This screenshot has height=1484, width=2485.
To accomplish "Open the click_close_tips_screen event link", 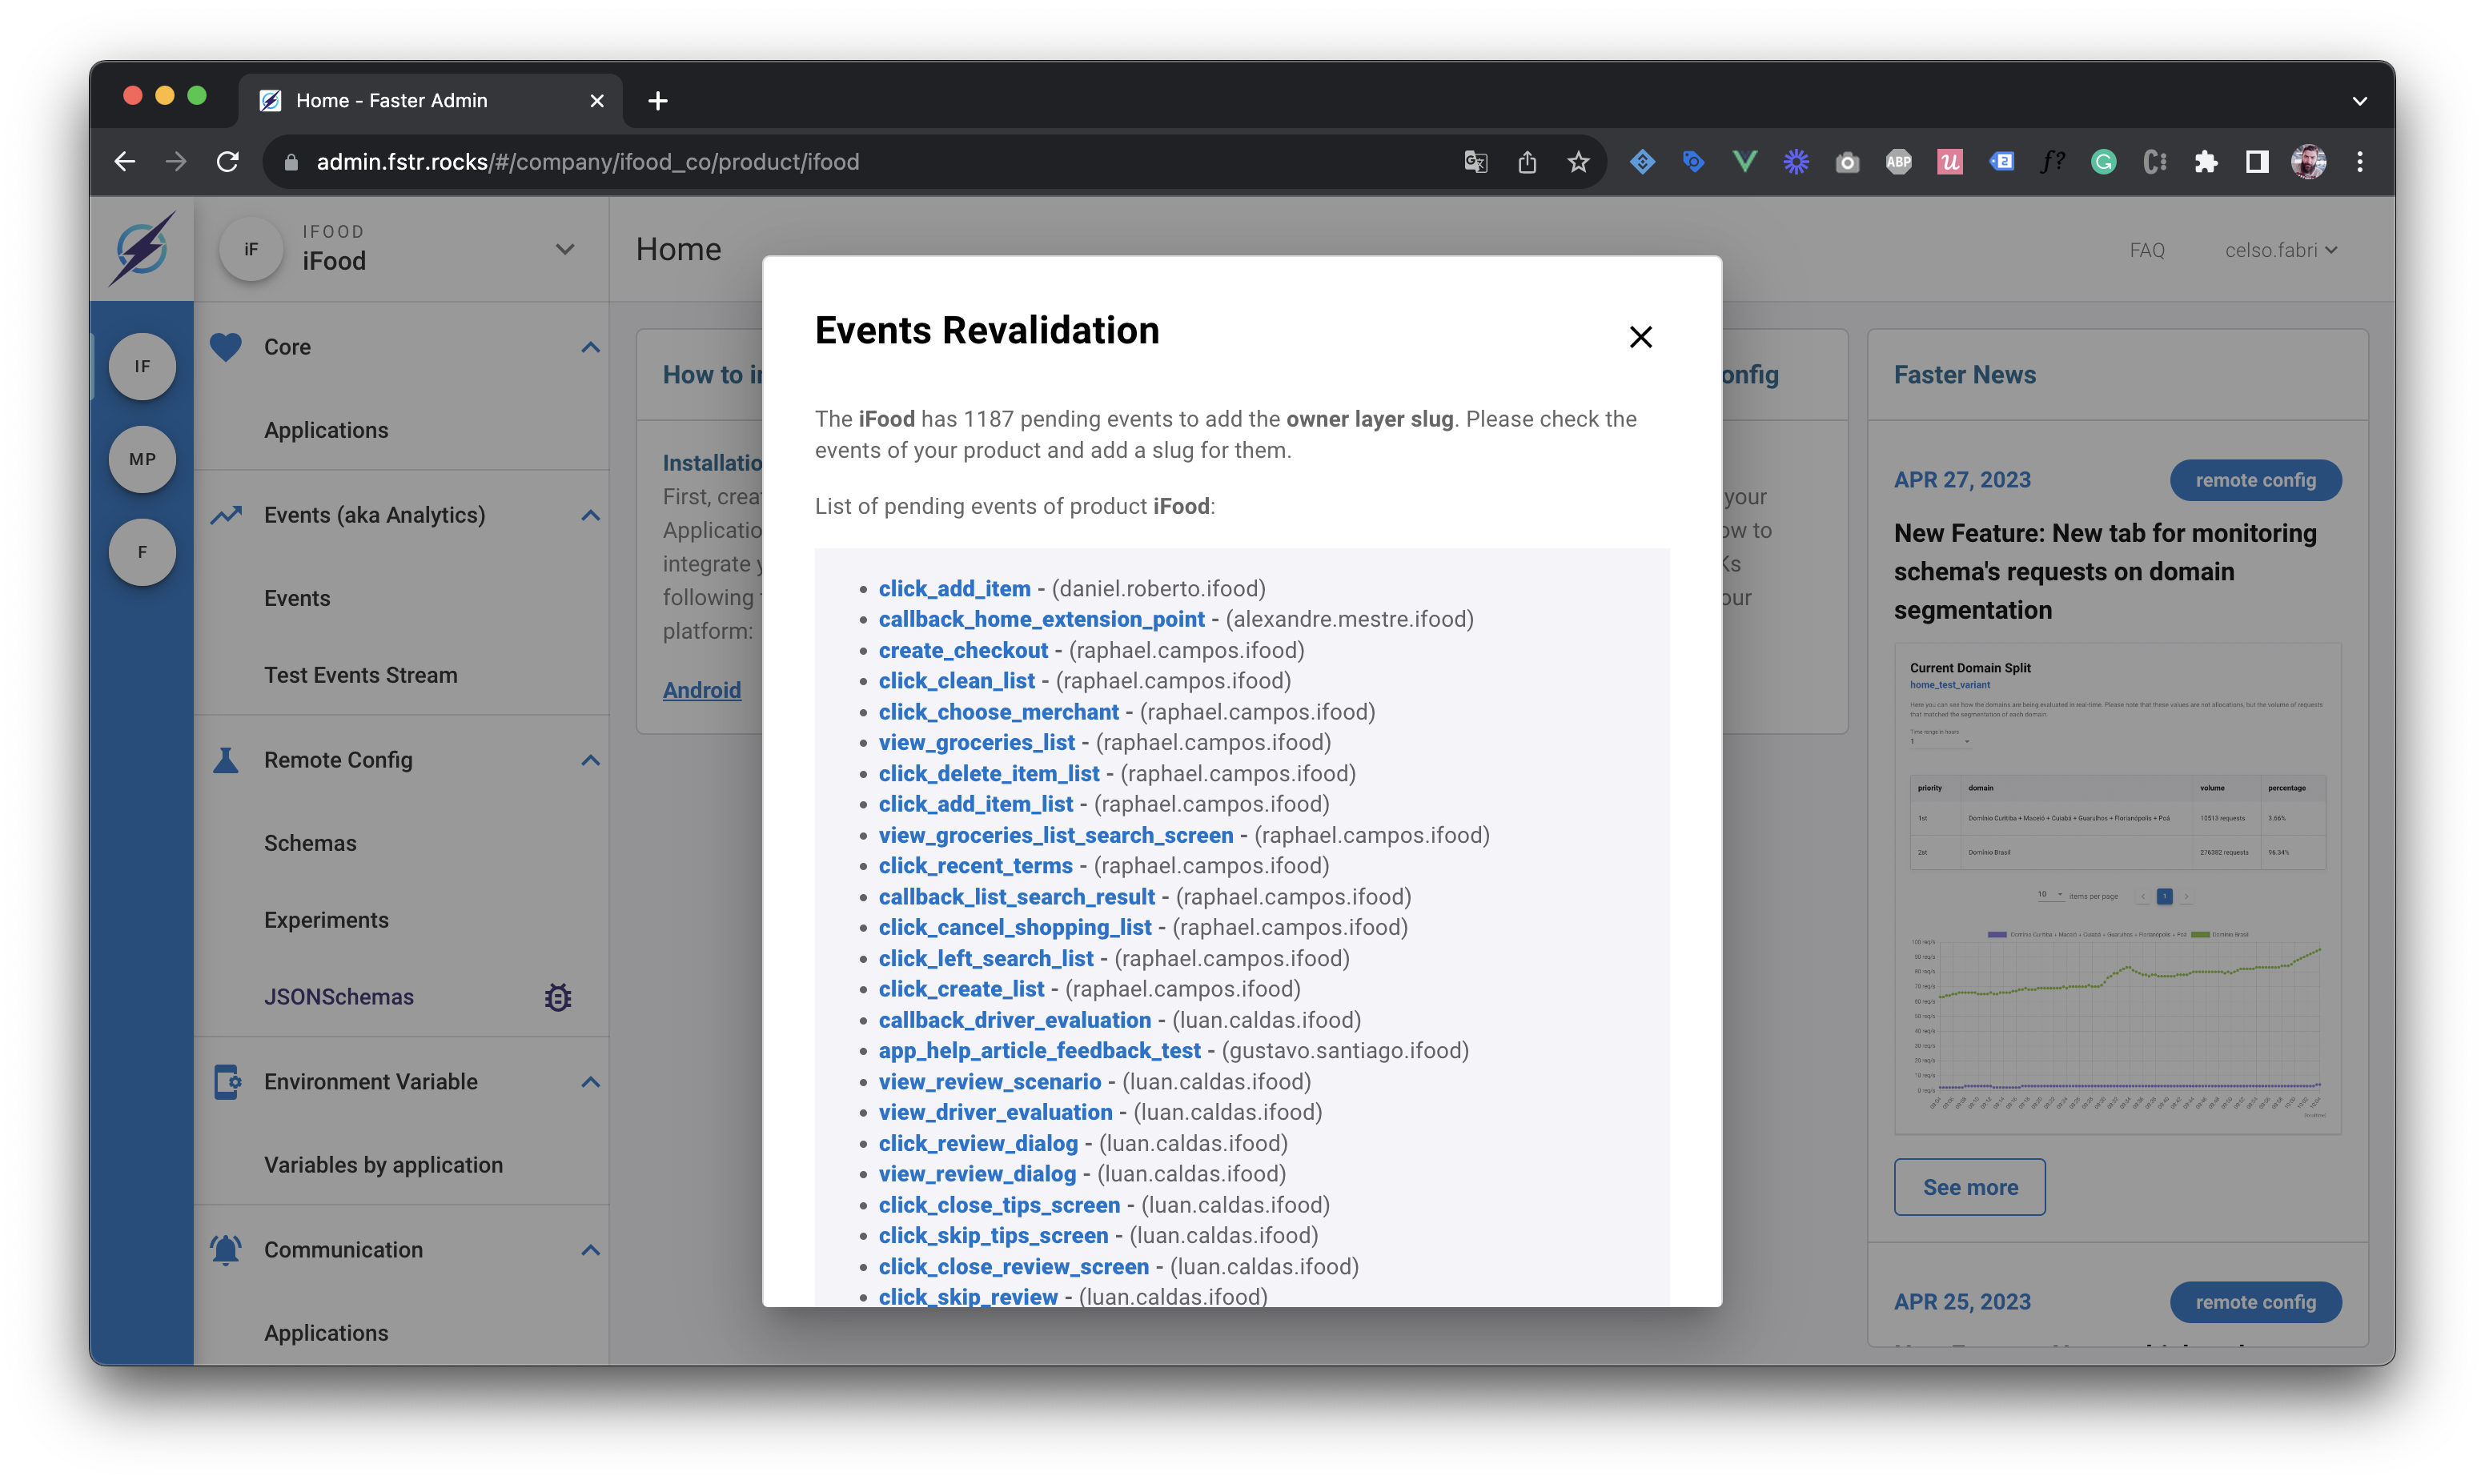I will coord(999,1205).
